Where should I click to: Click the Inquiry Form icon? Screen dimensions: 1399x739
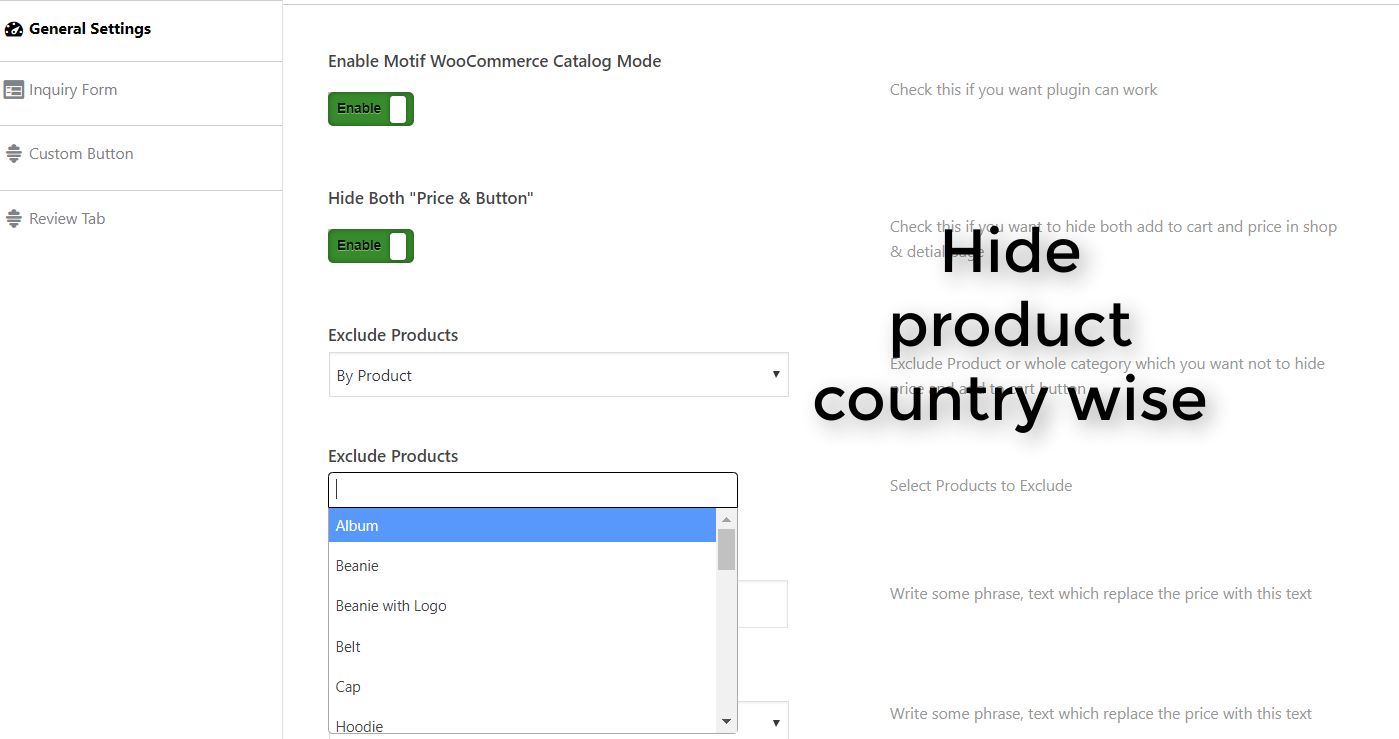[13, 90]
